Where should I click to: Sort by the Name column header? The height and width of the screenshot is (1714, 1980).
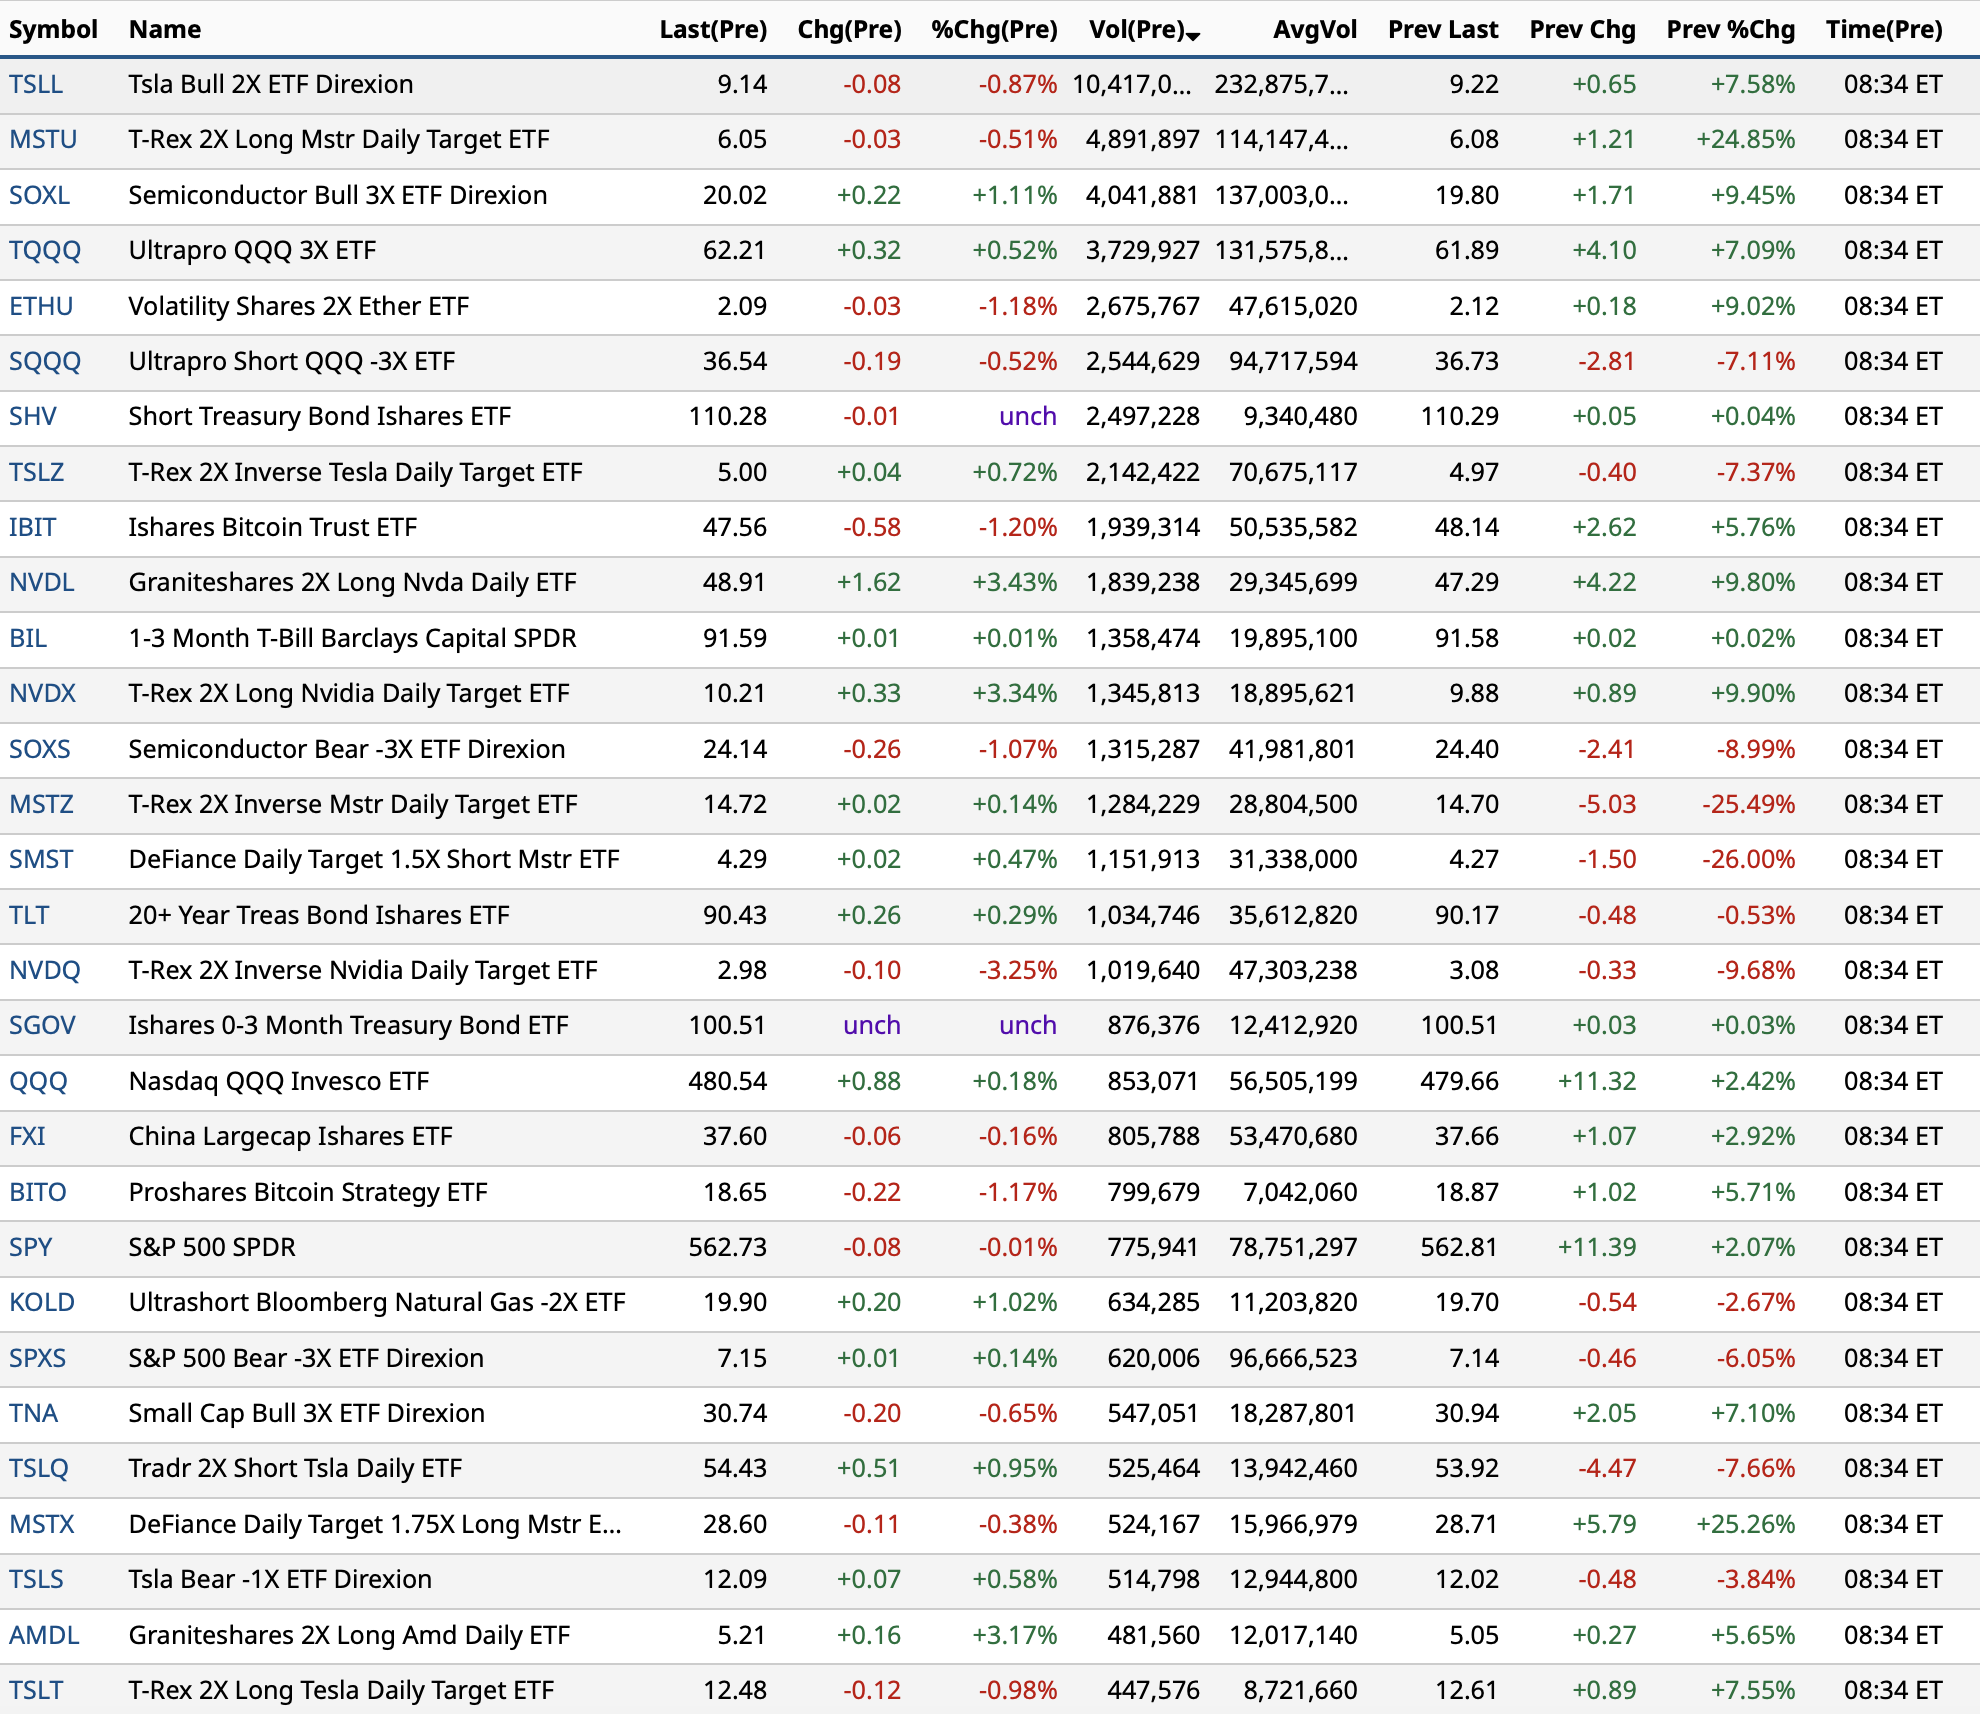165,29
